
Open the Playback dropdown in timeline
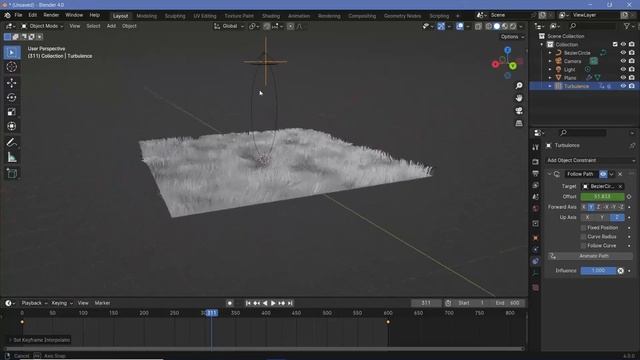34,303
